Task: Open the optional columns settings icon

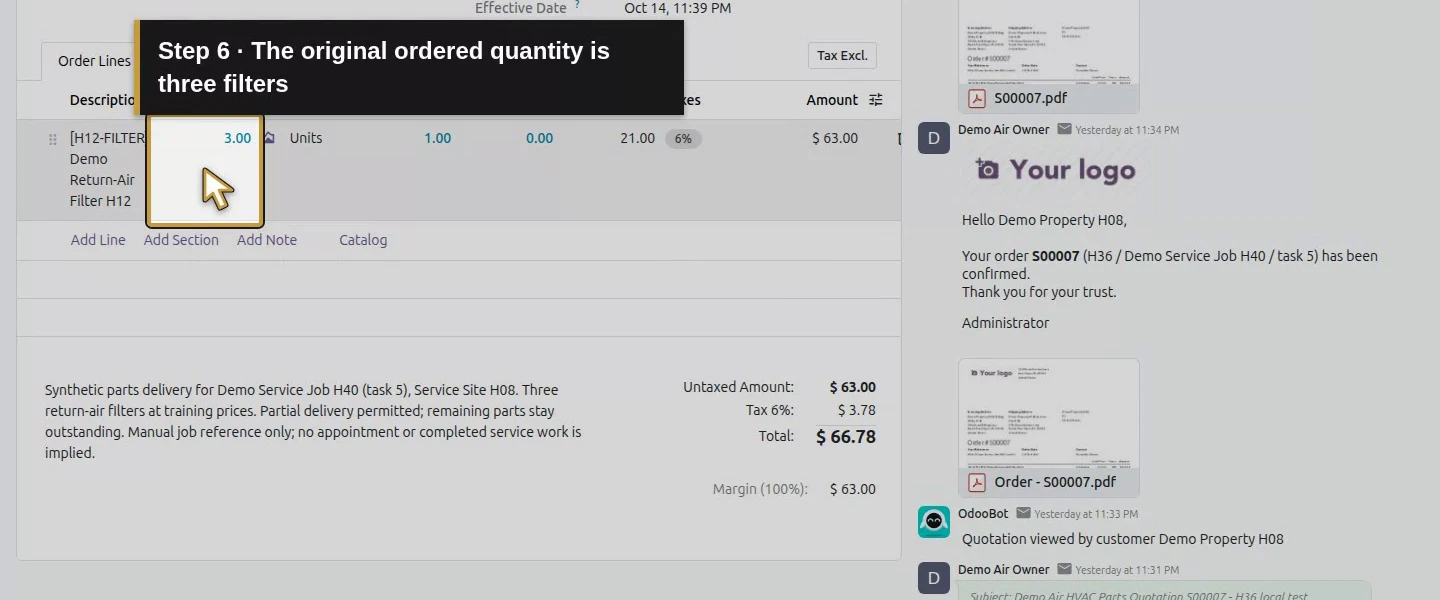Action: coord(876,100)
